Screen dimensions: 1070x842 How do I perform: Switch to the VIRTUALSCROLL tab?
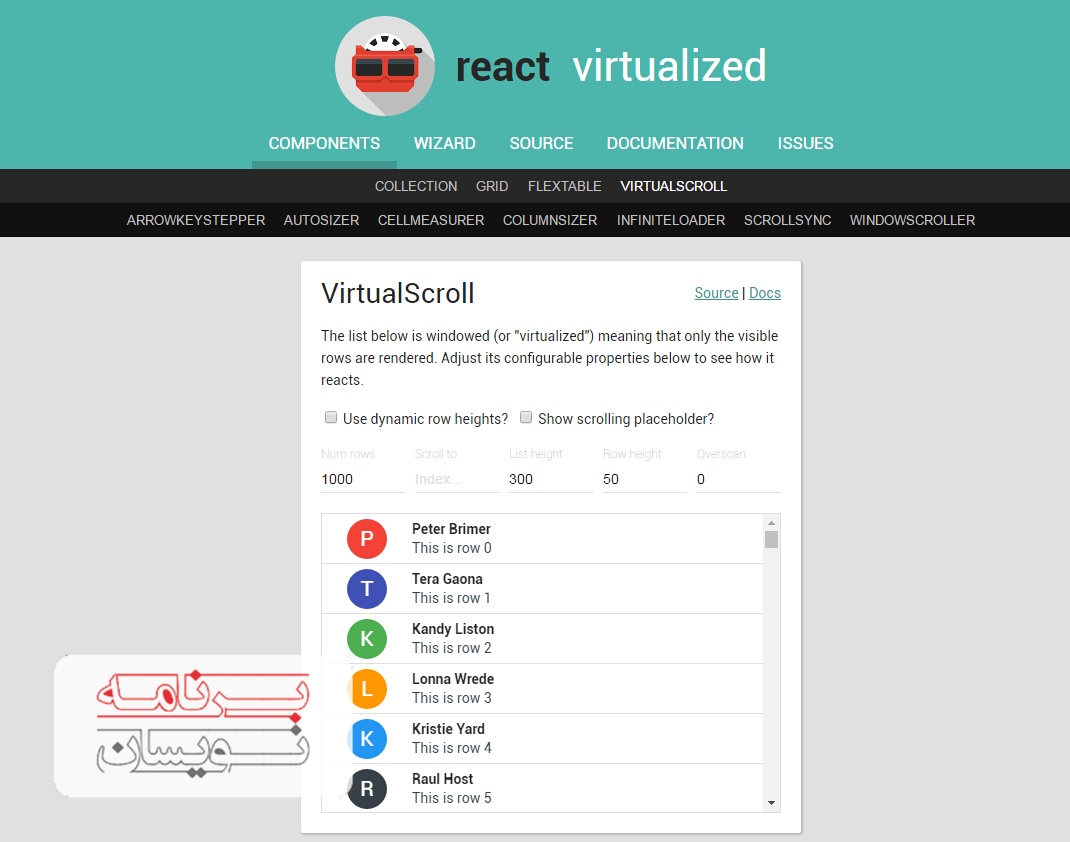tap(673, 186)
